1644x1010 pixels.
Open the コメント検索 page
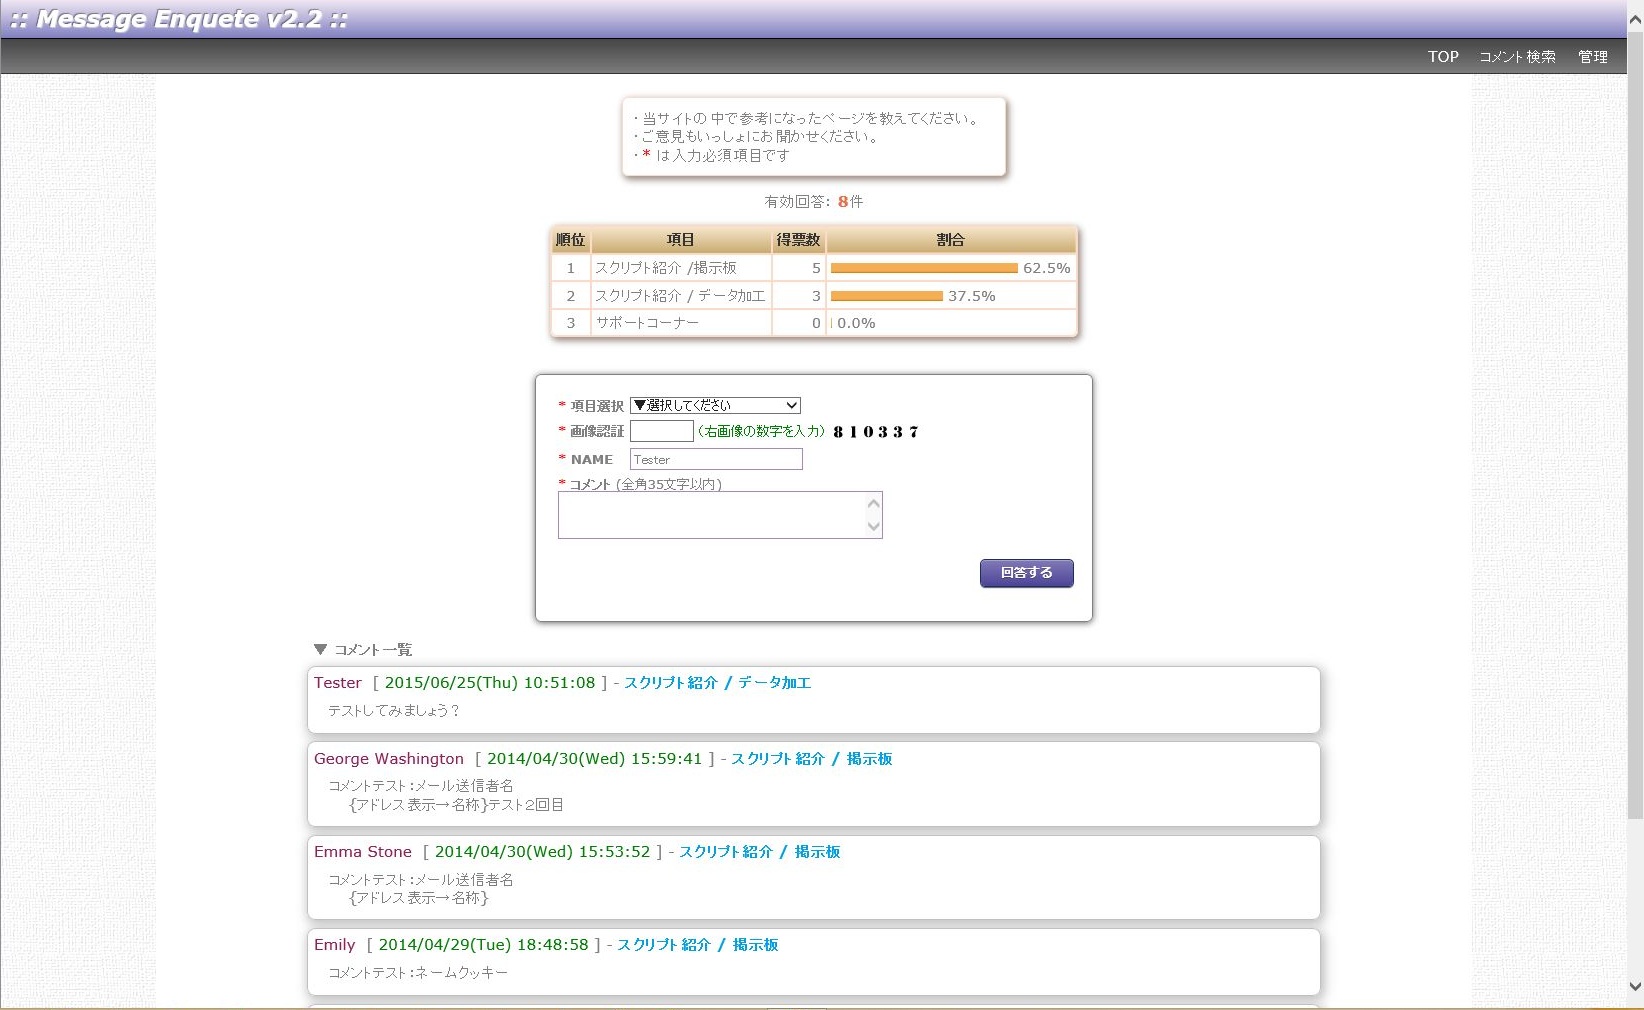(1517, 57)
